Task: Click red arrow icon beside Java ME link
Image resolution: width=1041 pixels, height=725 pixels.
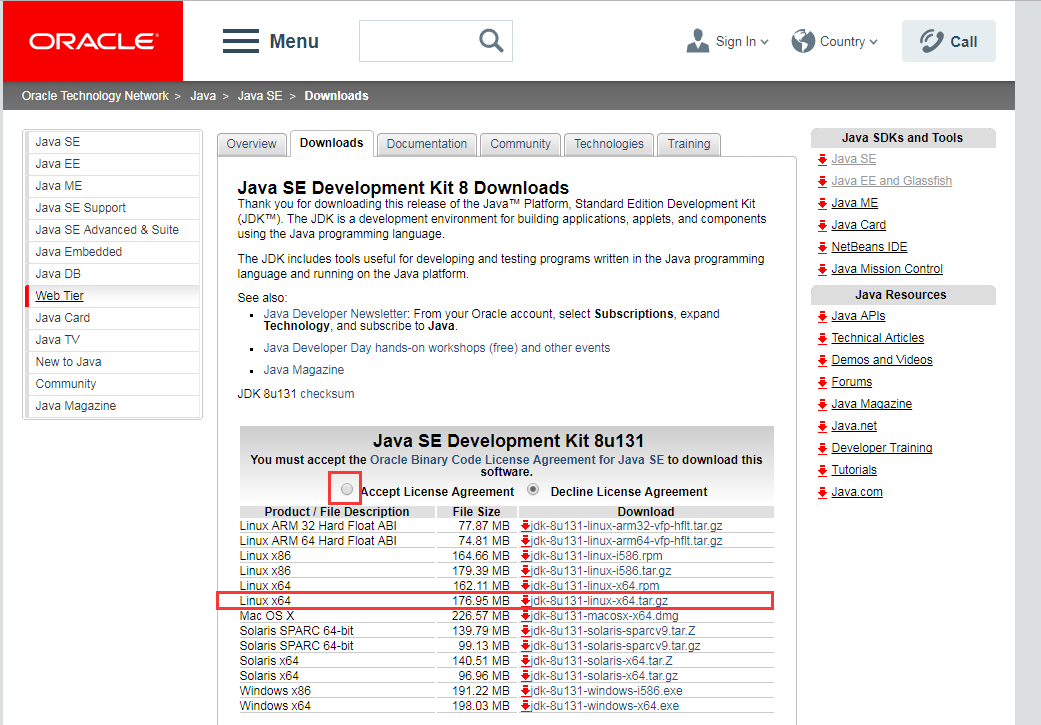Action: coord(823,203)
